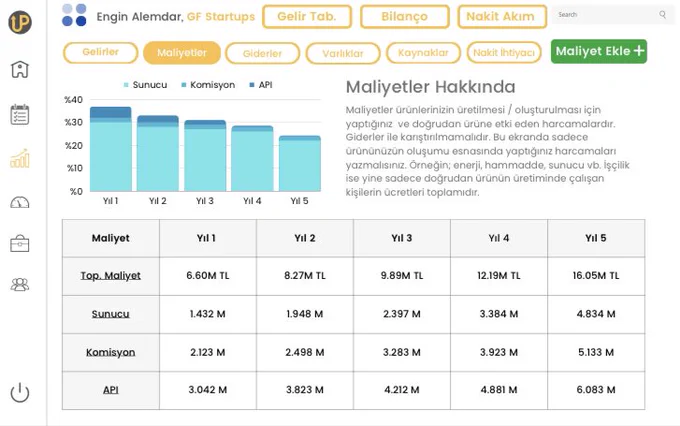The image size is (680, 426).
Task: Click the Yıl 5 table header
Action: click(596, 238)
